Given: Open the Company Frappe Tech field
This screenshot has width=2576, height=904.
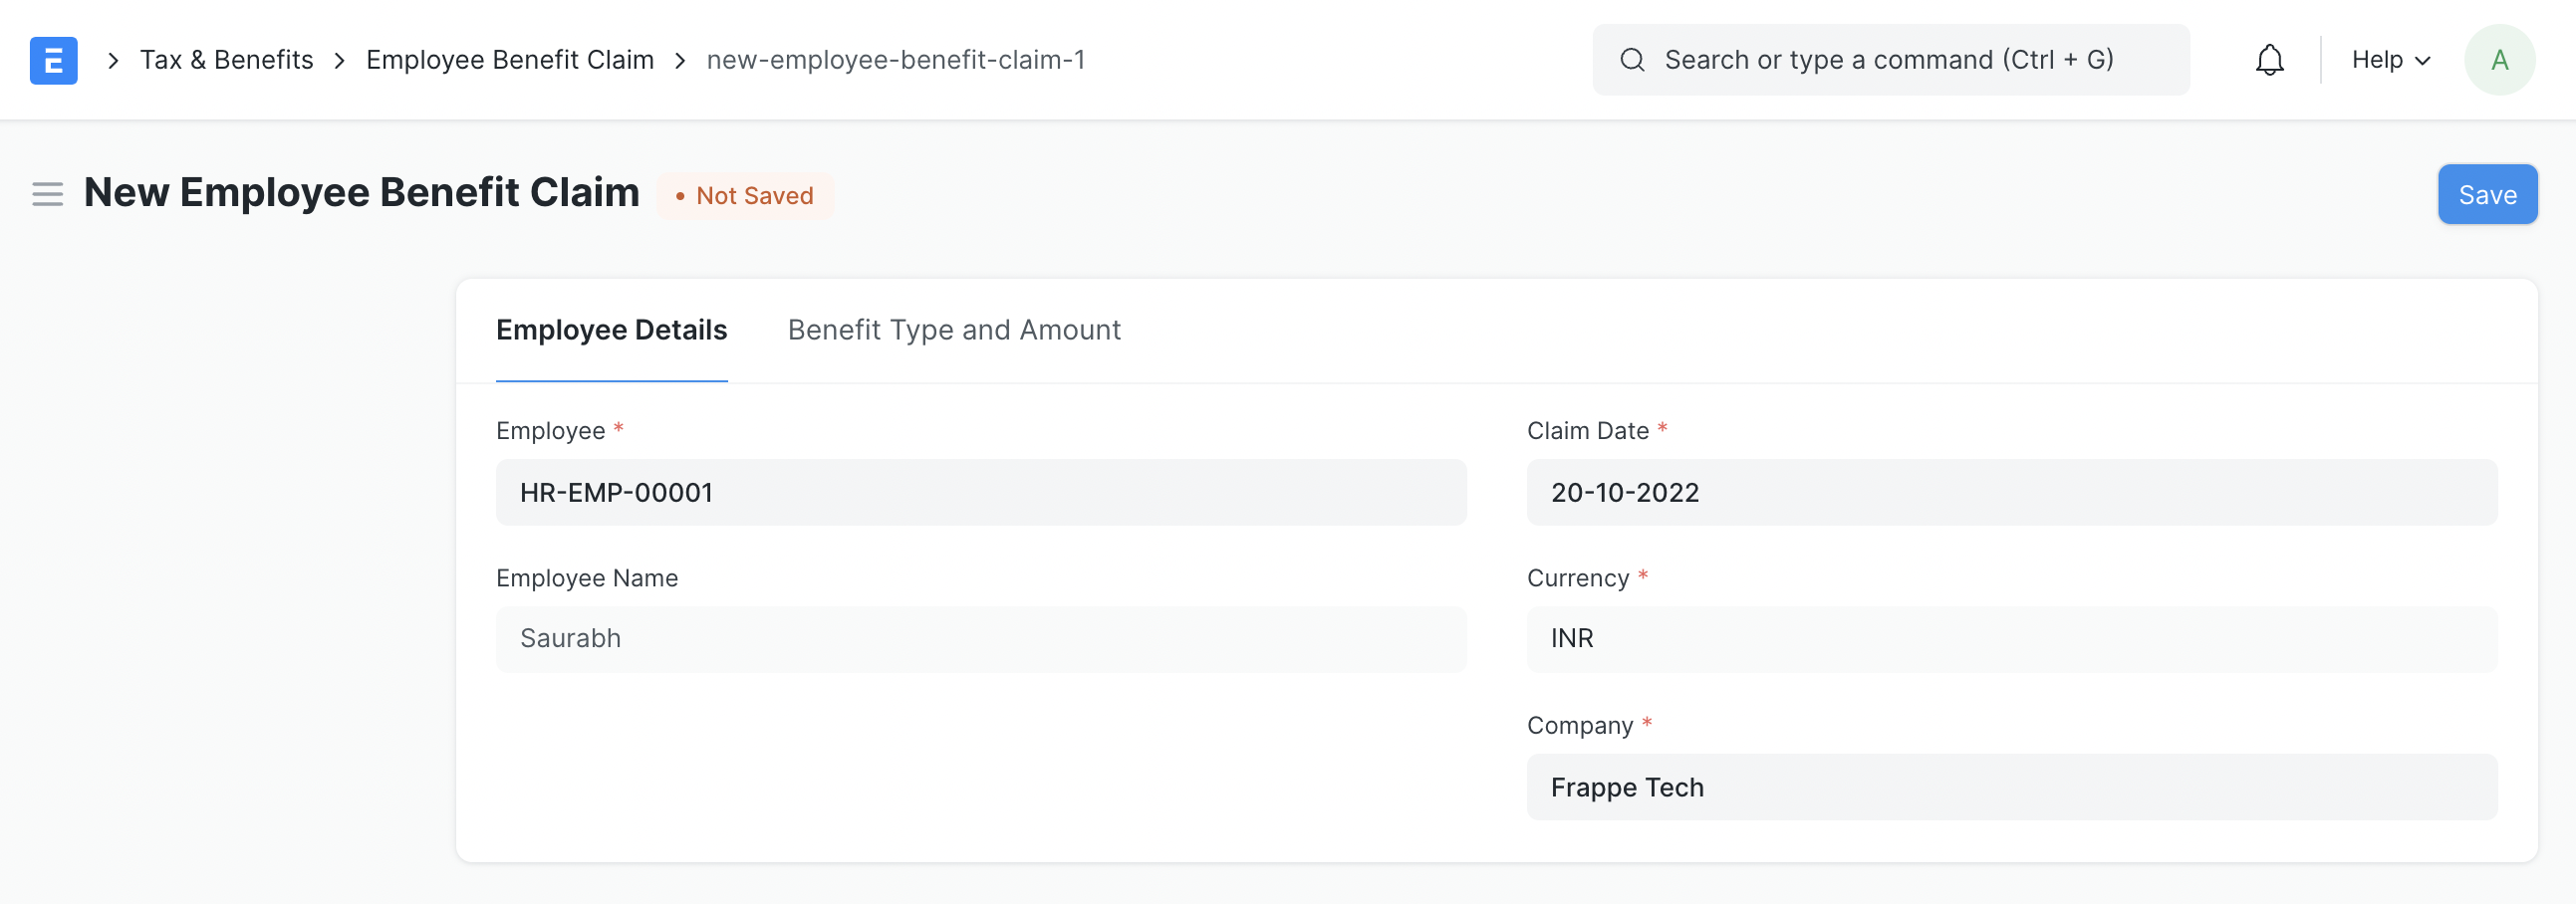Looking at the screenshot, I should pyautogui.click(x=2011, y=787).
